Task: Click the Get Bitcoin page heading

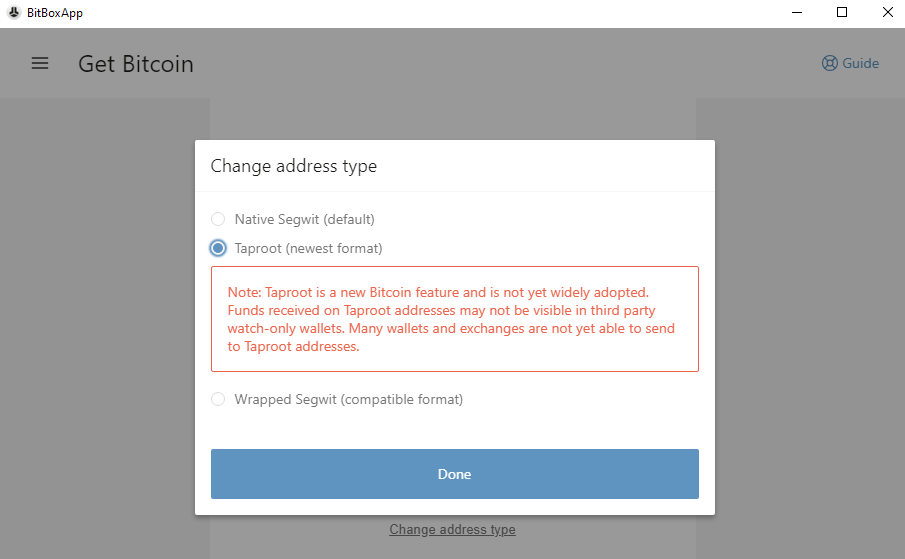Action: (x=136, y=64)
